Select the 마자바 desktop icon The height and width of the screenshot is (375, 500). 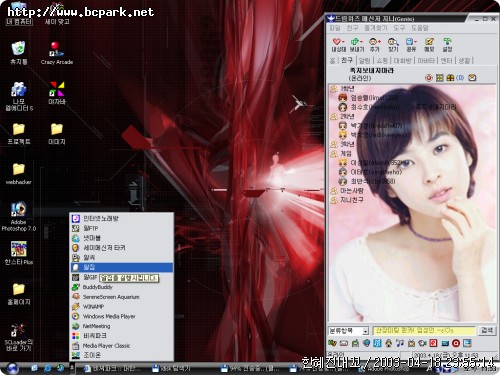click(x=57, y=93)
